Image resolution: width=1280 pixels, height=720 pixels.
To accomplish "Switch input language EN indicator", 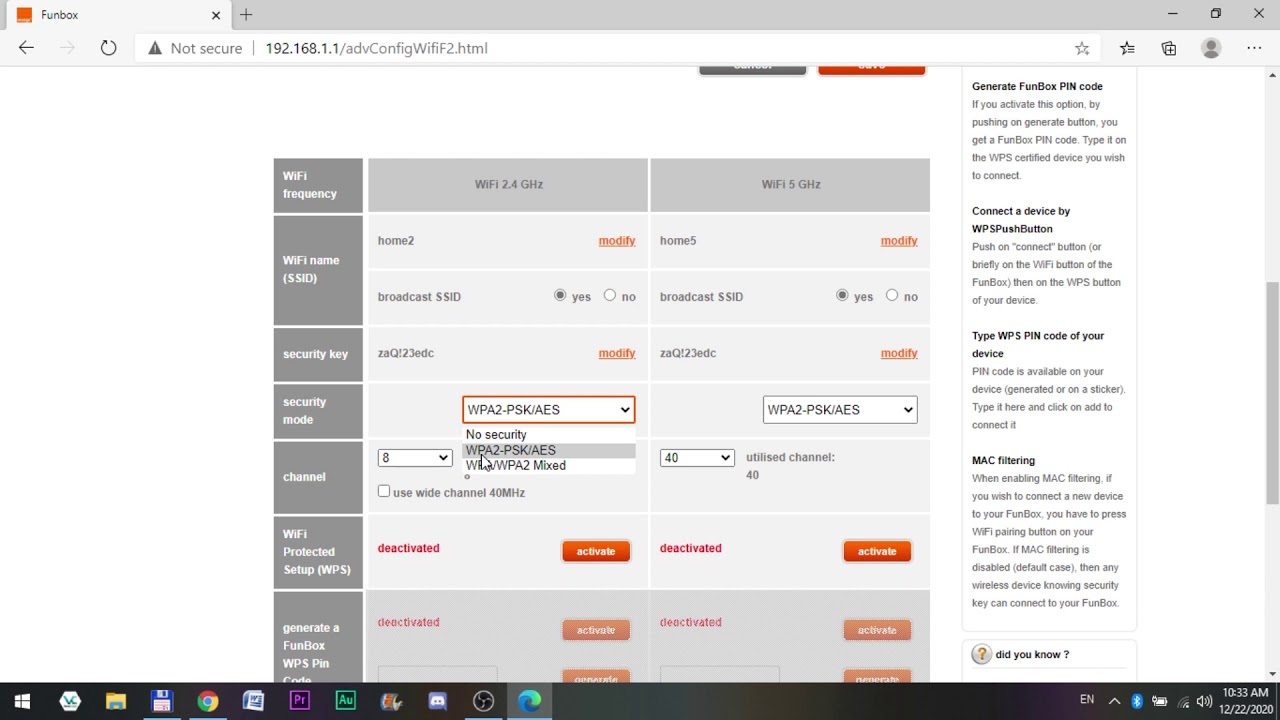I will tap(1087, 701).
